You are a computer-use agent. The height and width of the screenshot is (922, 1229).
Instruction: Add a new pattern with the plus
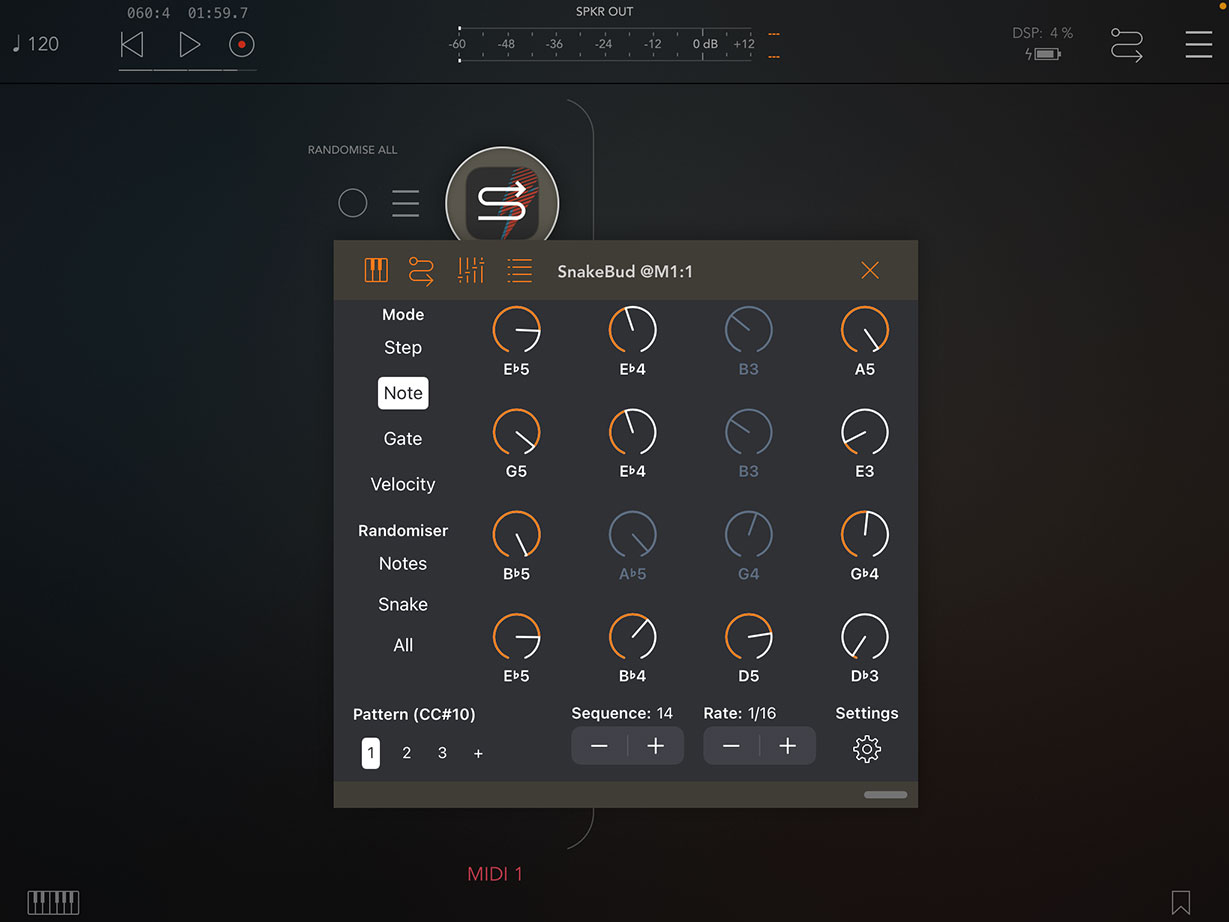pos(478,753)
